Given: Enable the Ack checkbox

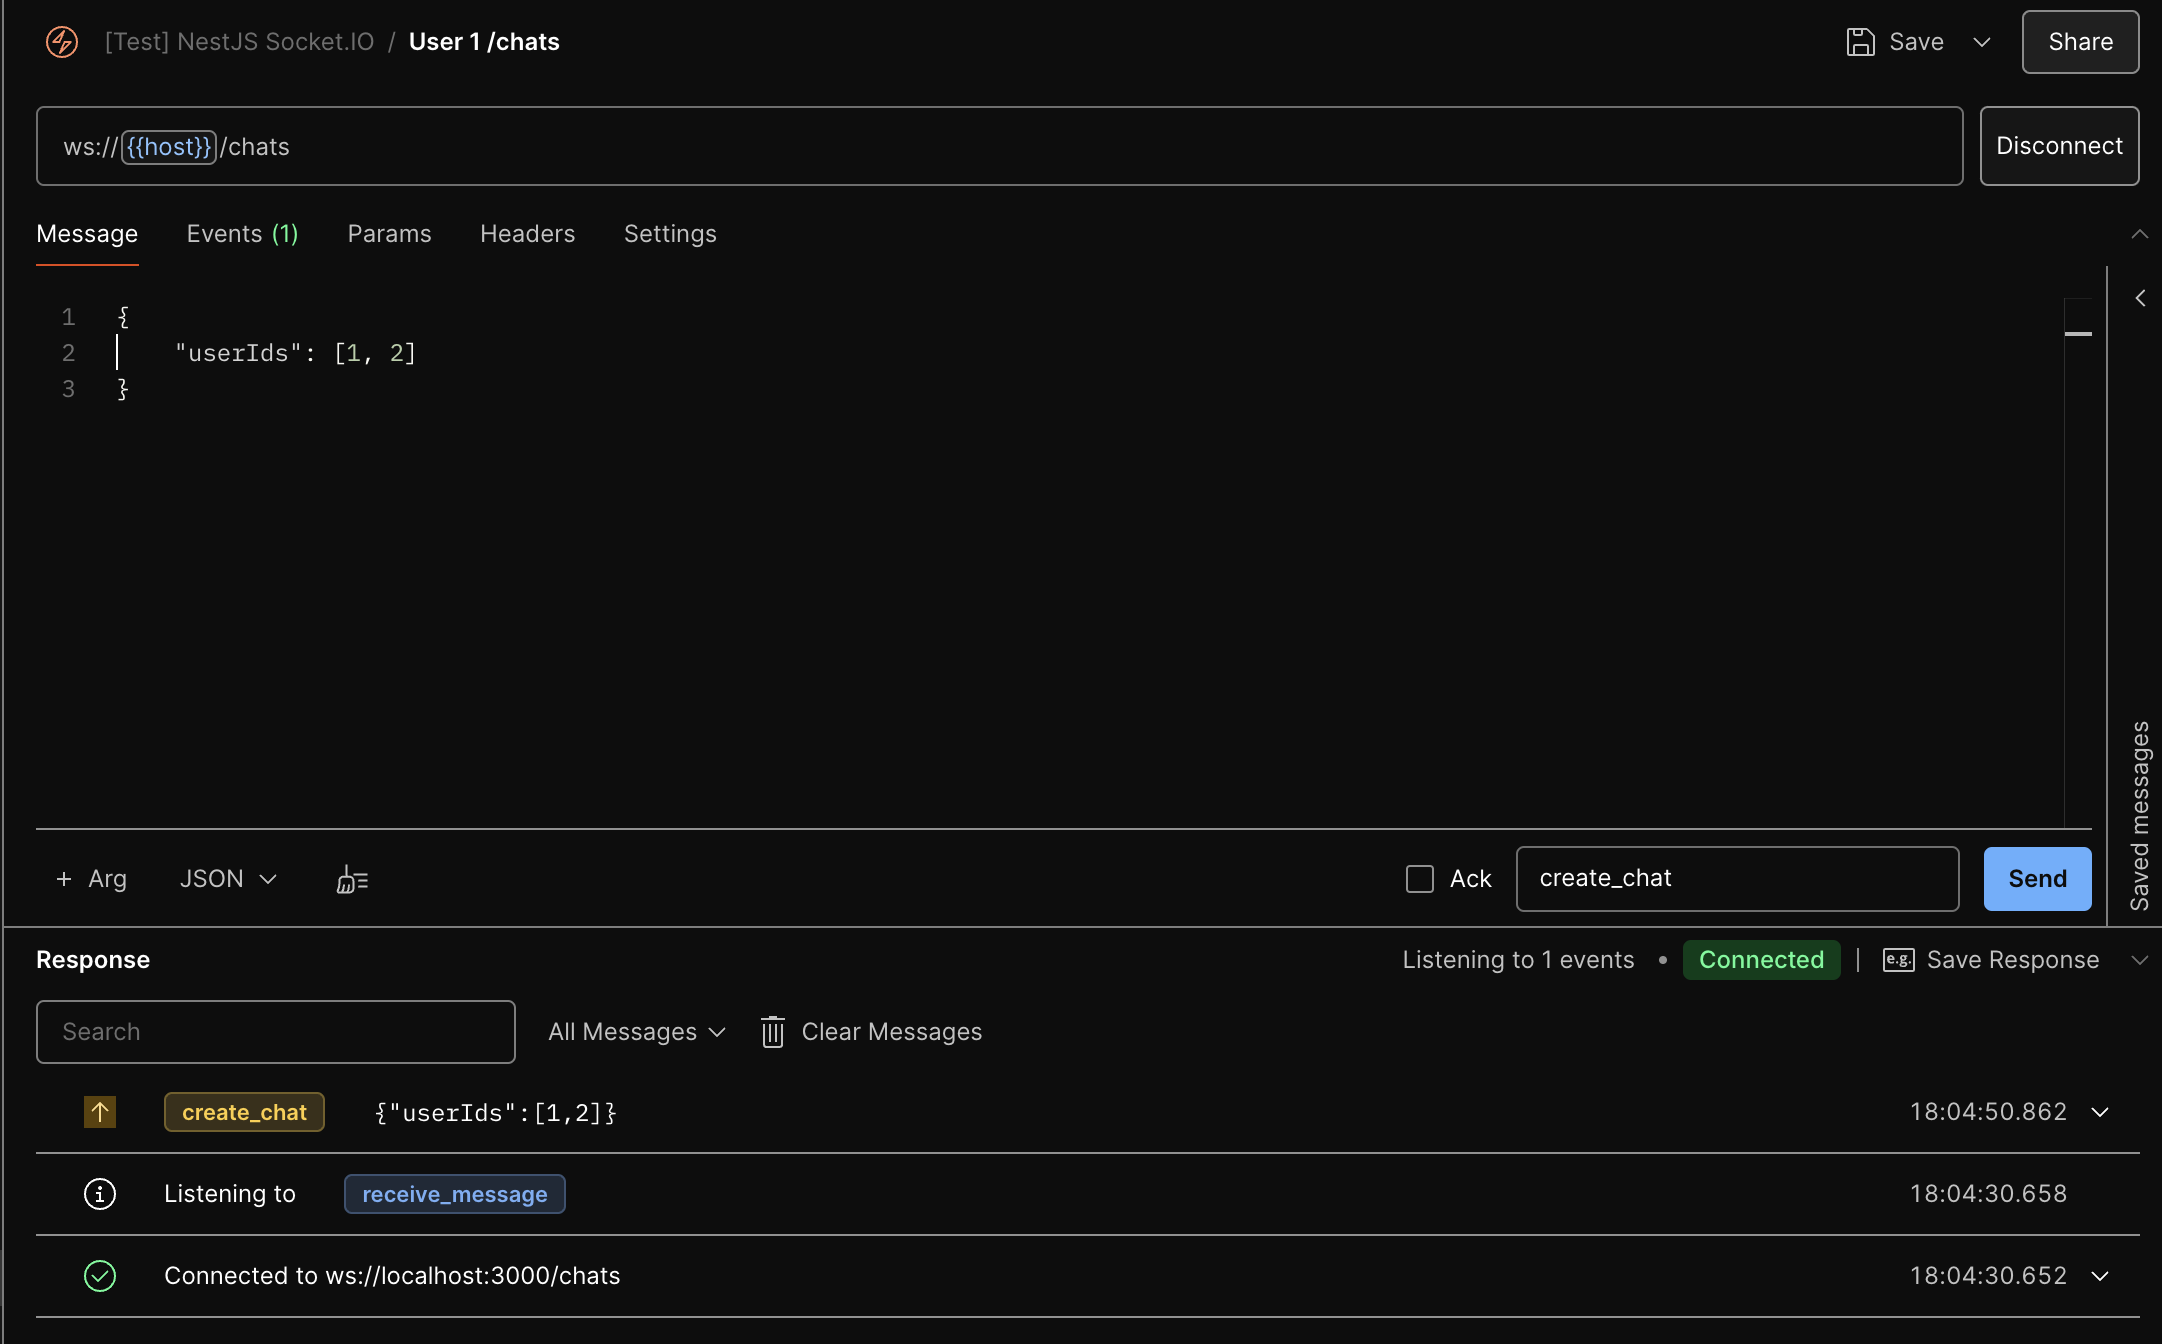Looking at the screenshot, I should point(1420,879).
